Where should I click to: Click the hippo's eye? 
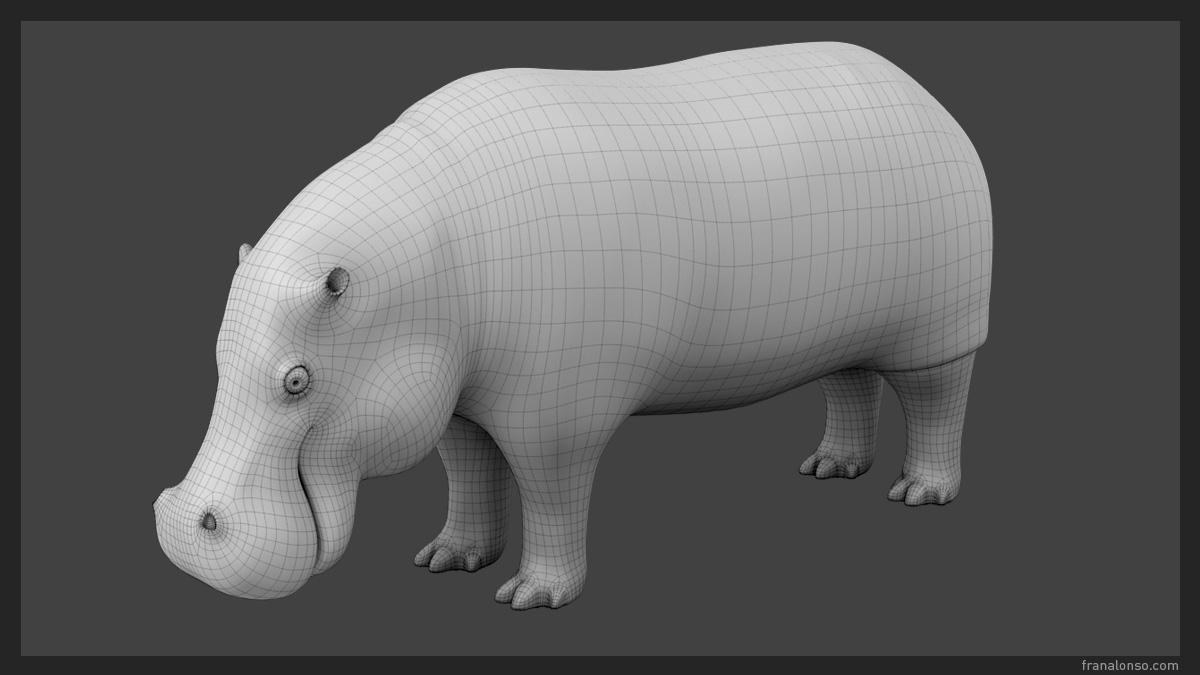coord(296,379)
